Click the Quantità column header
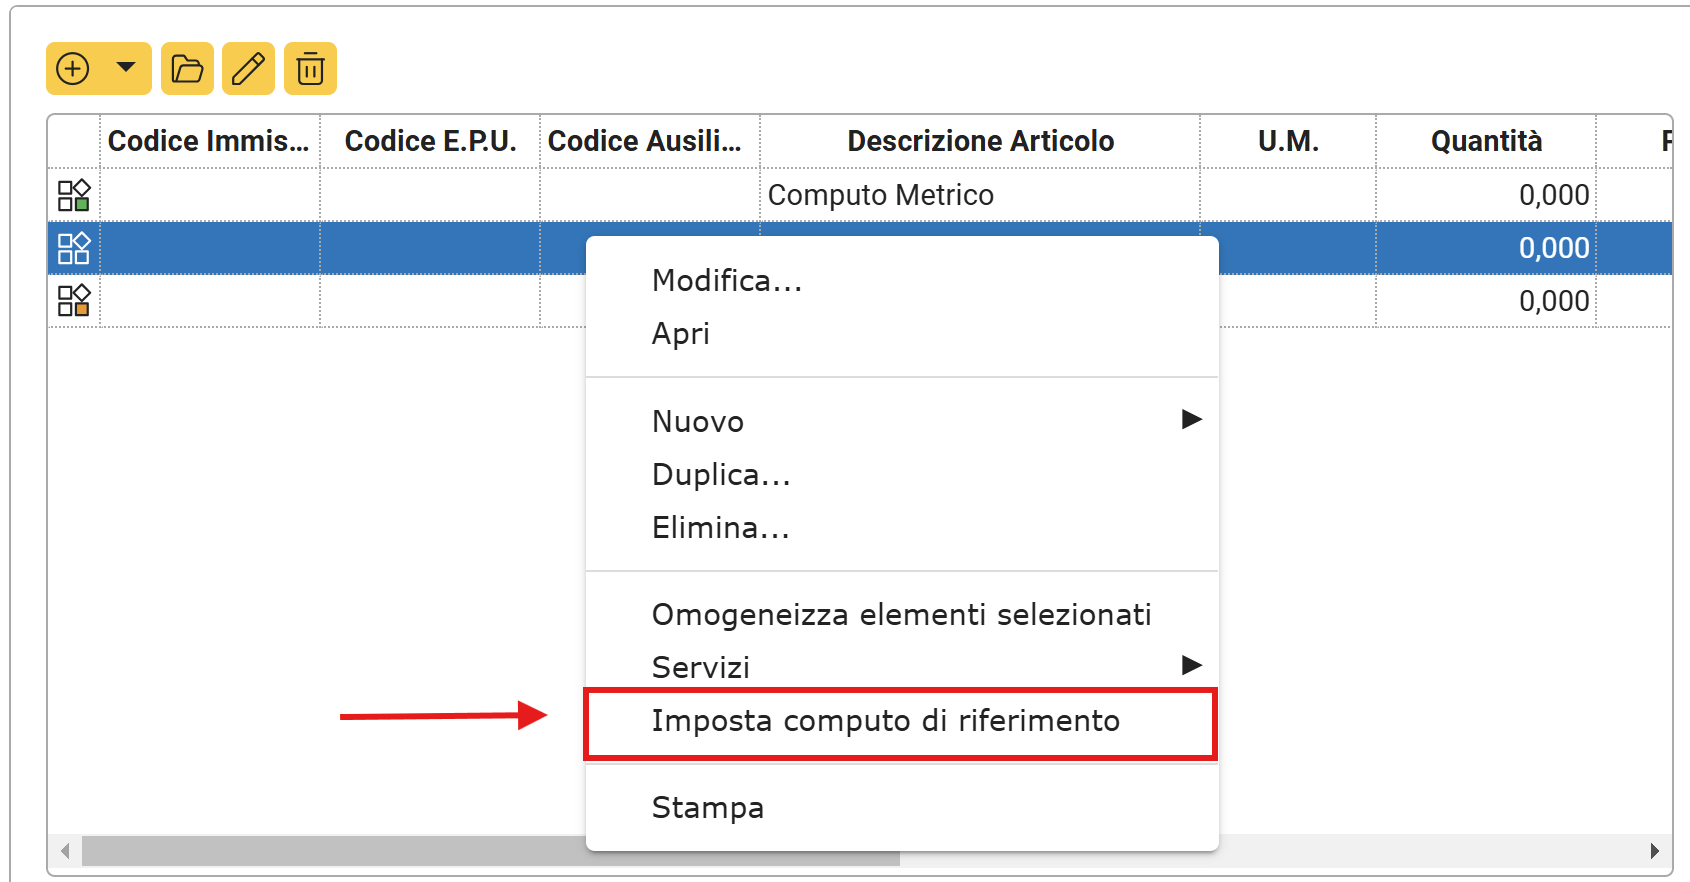 pos(1486,141)
